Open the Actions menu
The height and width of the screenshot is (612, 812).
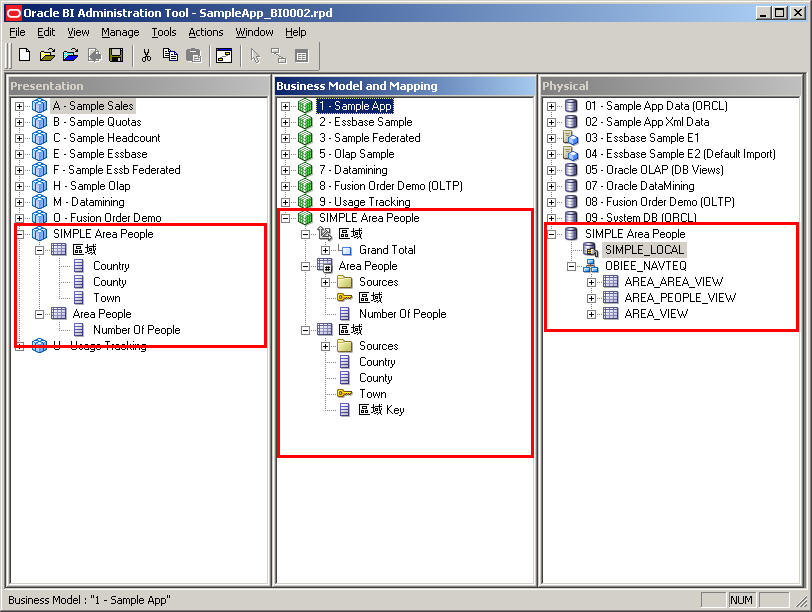tap(206, 32)
